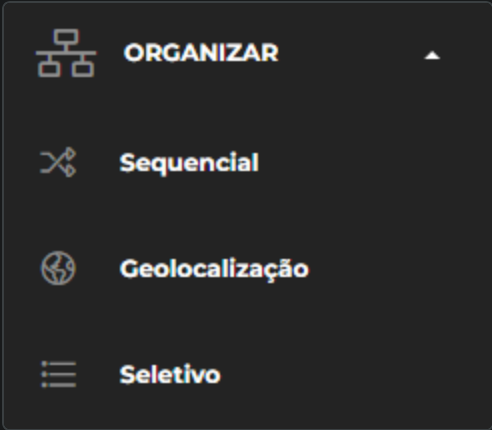Click the word Seletivo at the panel bottom
This screenshot has height=430, width=492.
170,375
